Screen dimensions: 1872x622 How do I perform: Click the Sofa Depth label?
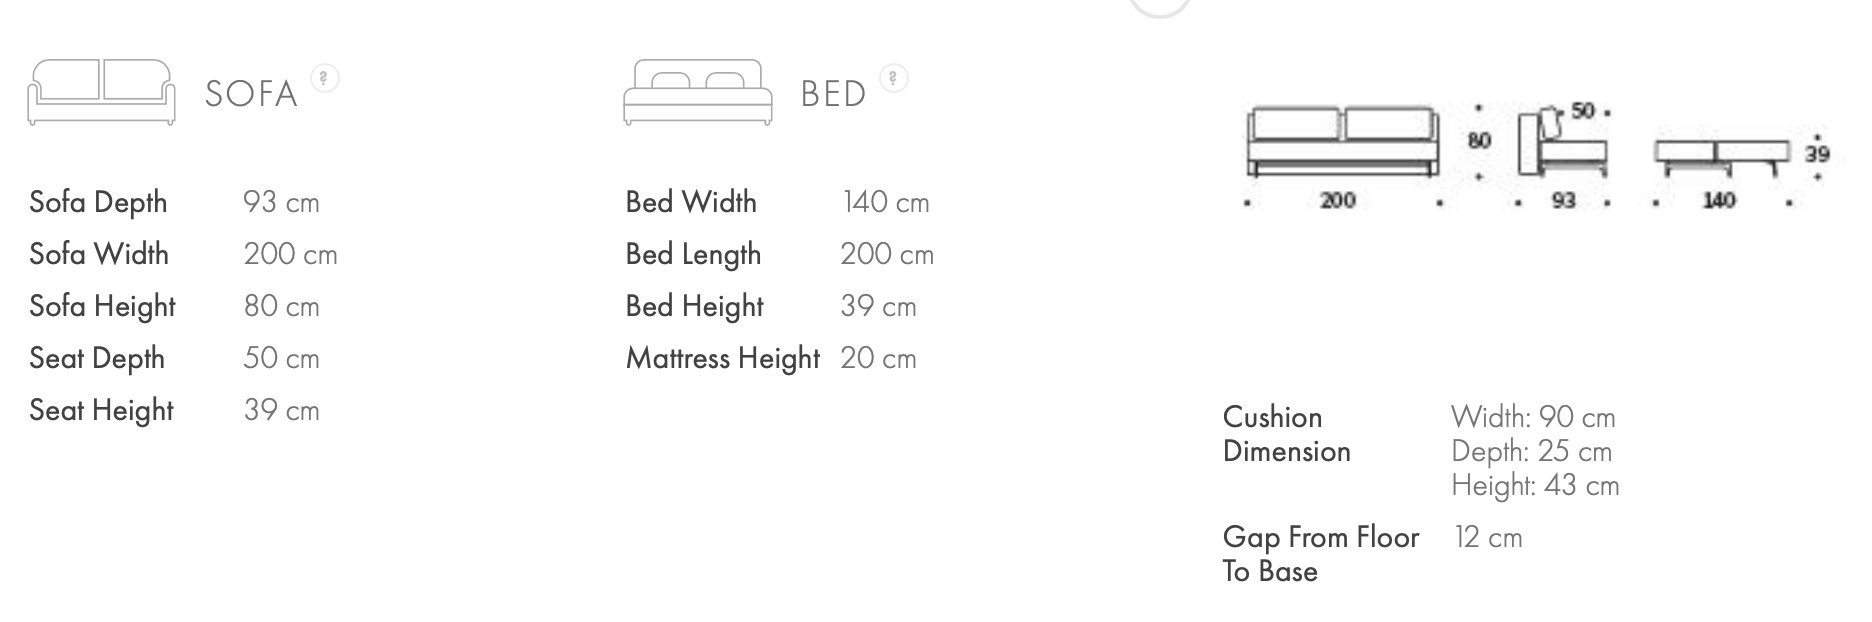[x=98, y=202]
